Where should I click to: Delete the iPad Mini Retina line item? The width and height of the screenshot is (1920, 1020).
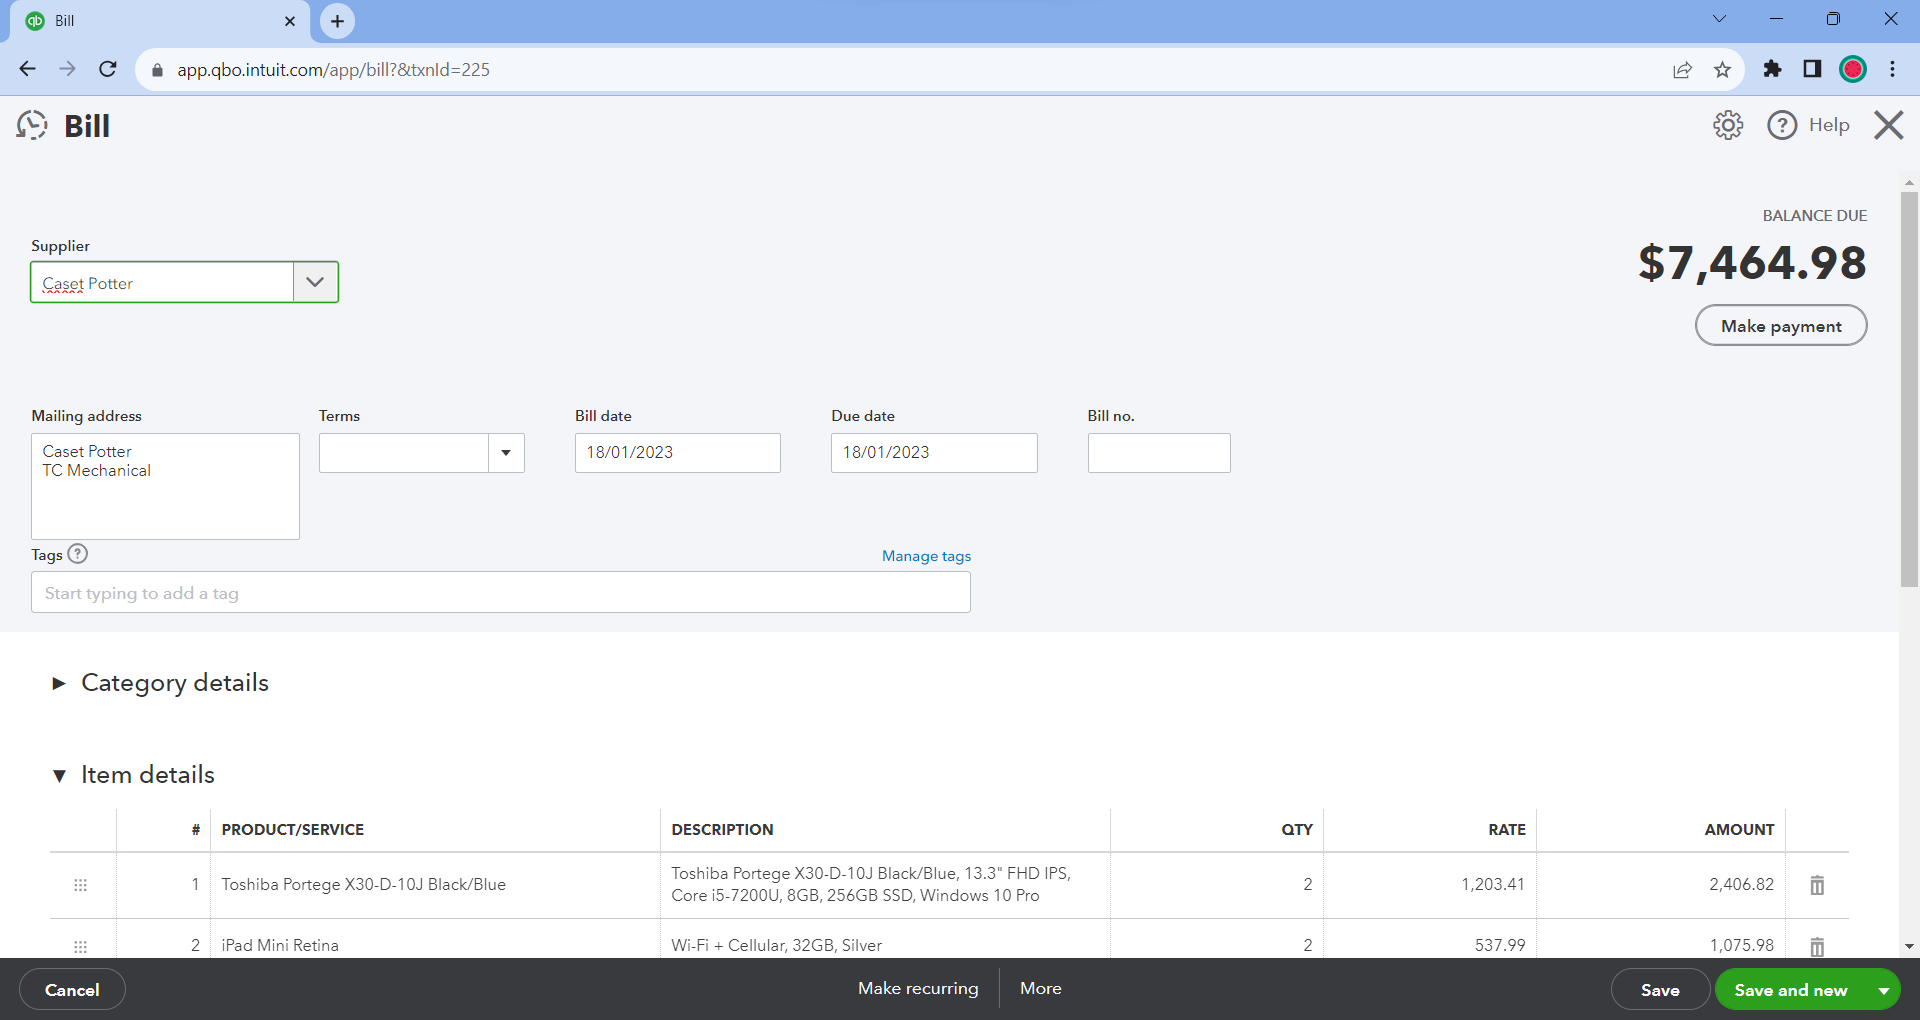[x=1817, y=946]
